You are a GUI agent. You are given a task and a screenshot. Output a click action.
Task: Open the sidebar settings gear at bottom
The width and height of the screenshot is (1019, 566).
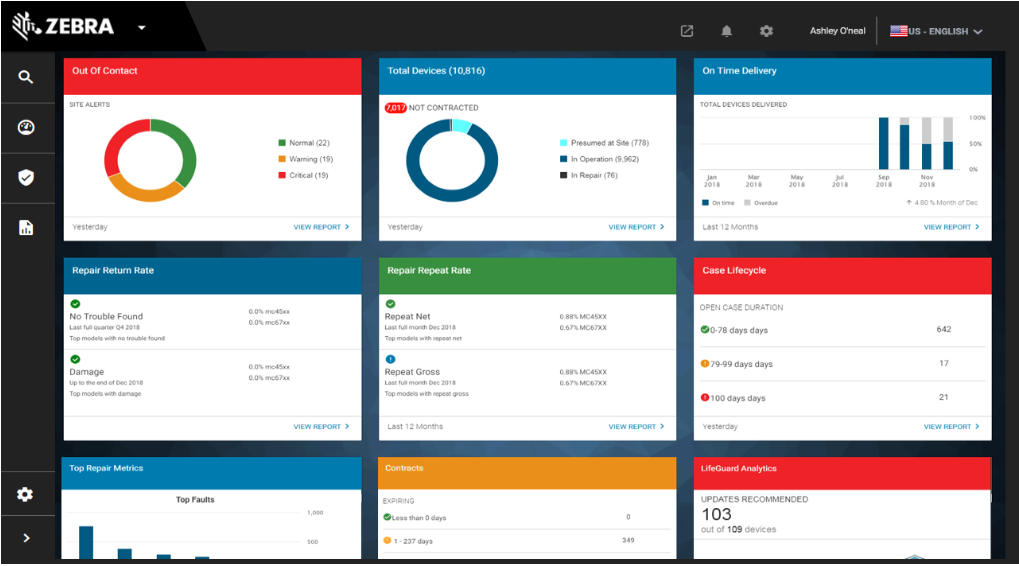(25, 495)
